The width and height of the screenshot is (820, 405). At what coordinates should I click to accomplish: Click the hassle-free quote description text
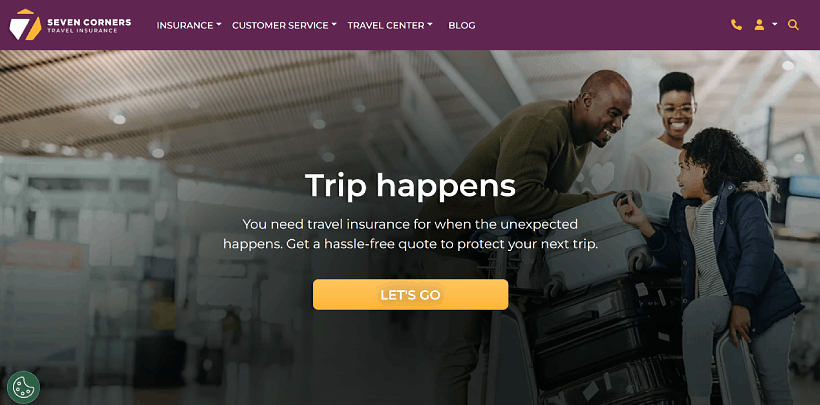point(410,234)
